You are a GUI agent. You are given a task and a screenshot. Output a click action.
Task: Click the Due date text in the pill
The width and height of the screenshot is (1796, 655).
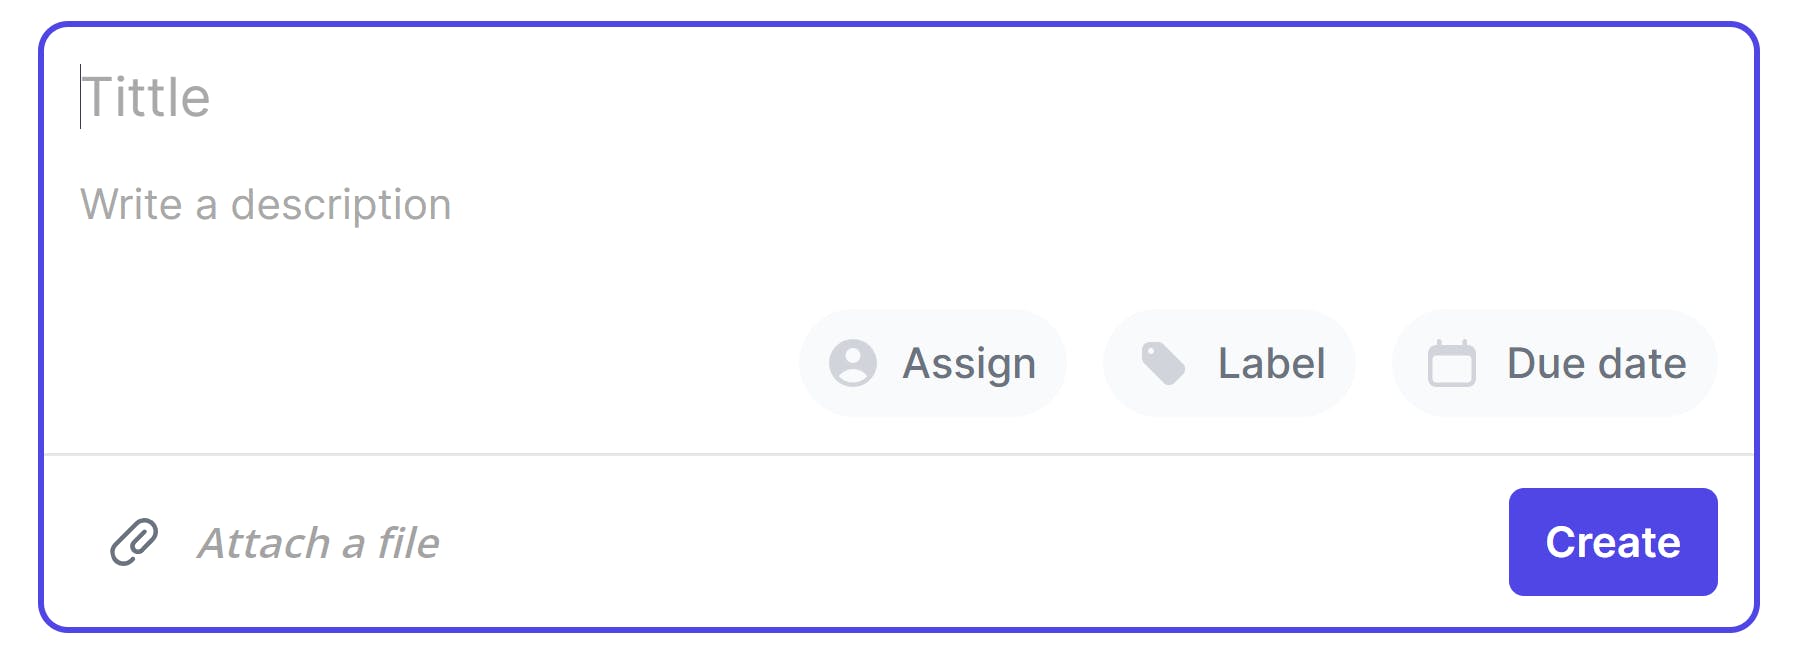click(1596, 363)
